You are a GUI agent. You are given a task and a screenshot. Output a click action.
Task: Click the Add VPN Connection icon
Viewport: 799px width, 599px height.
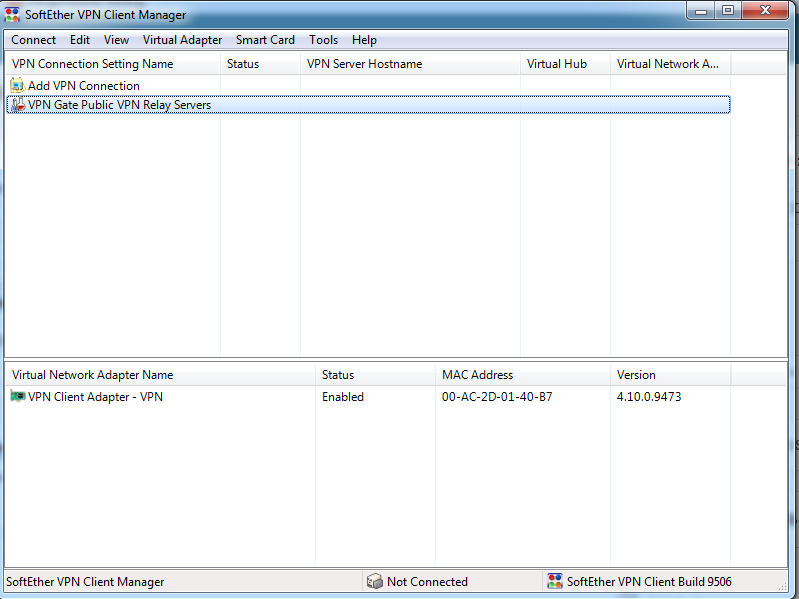17,86
